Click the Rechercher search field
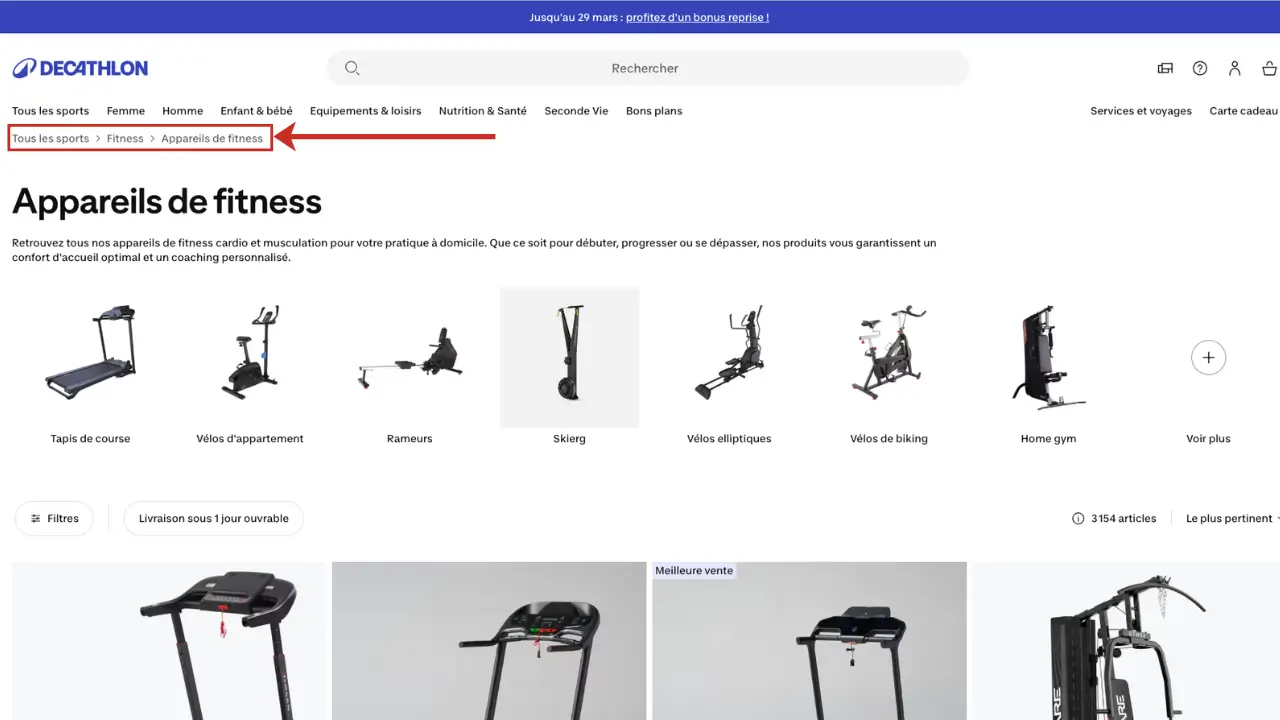This screenshot has height=720, width=1280. (648, 68)
